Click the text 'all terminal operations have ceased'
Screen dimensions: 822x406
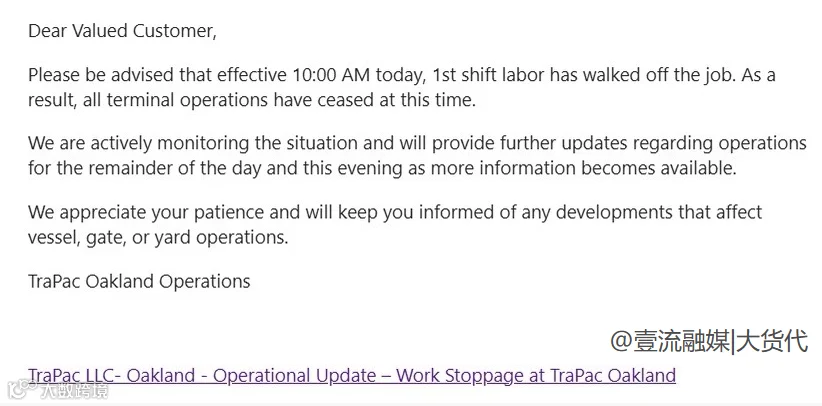click(229, 100)
